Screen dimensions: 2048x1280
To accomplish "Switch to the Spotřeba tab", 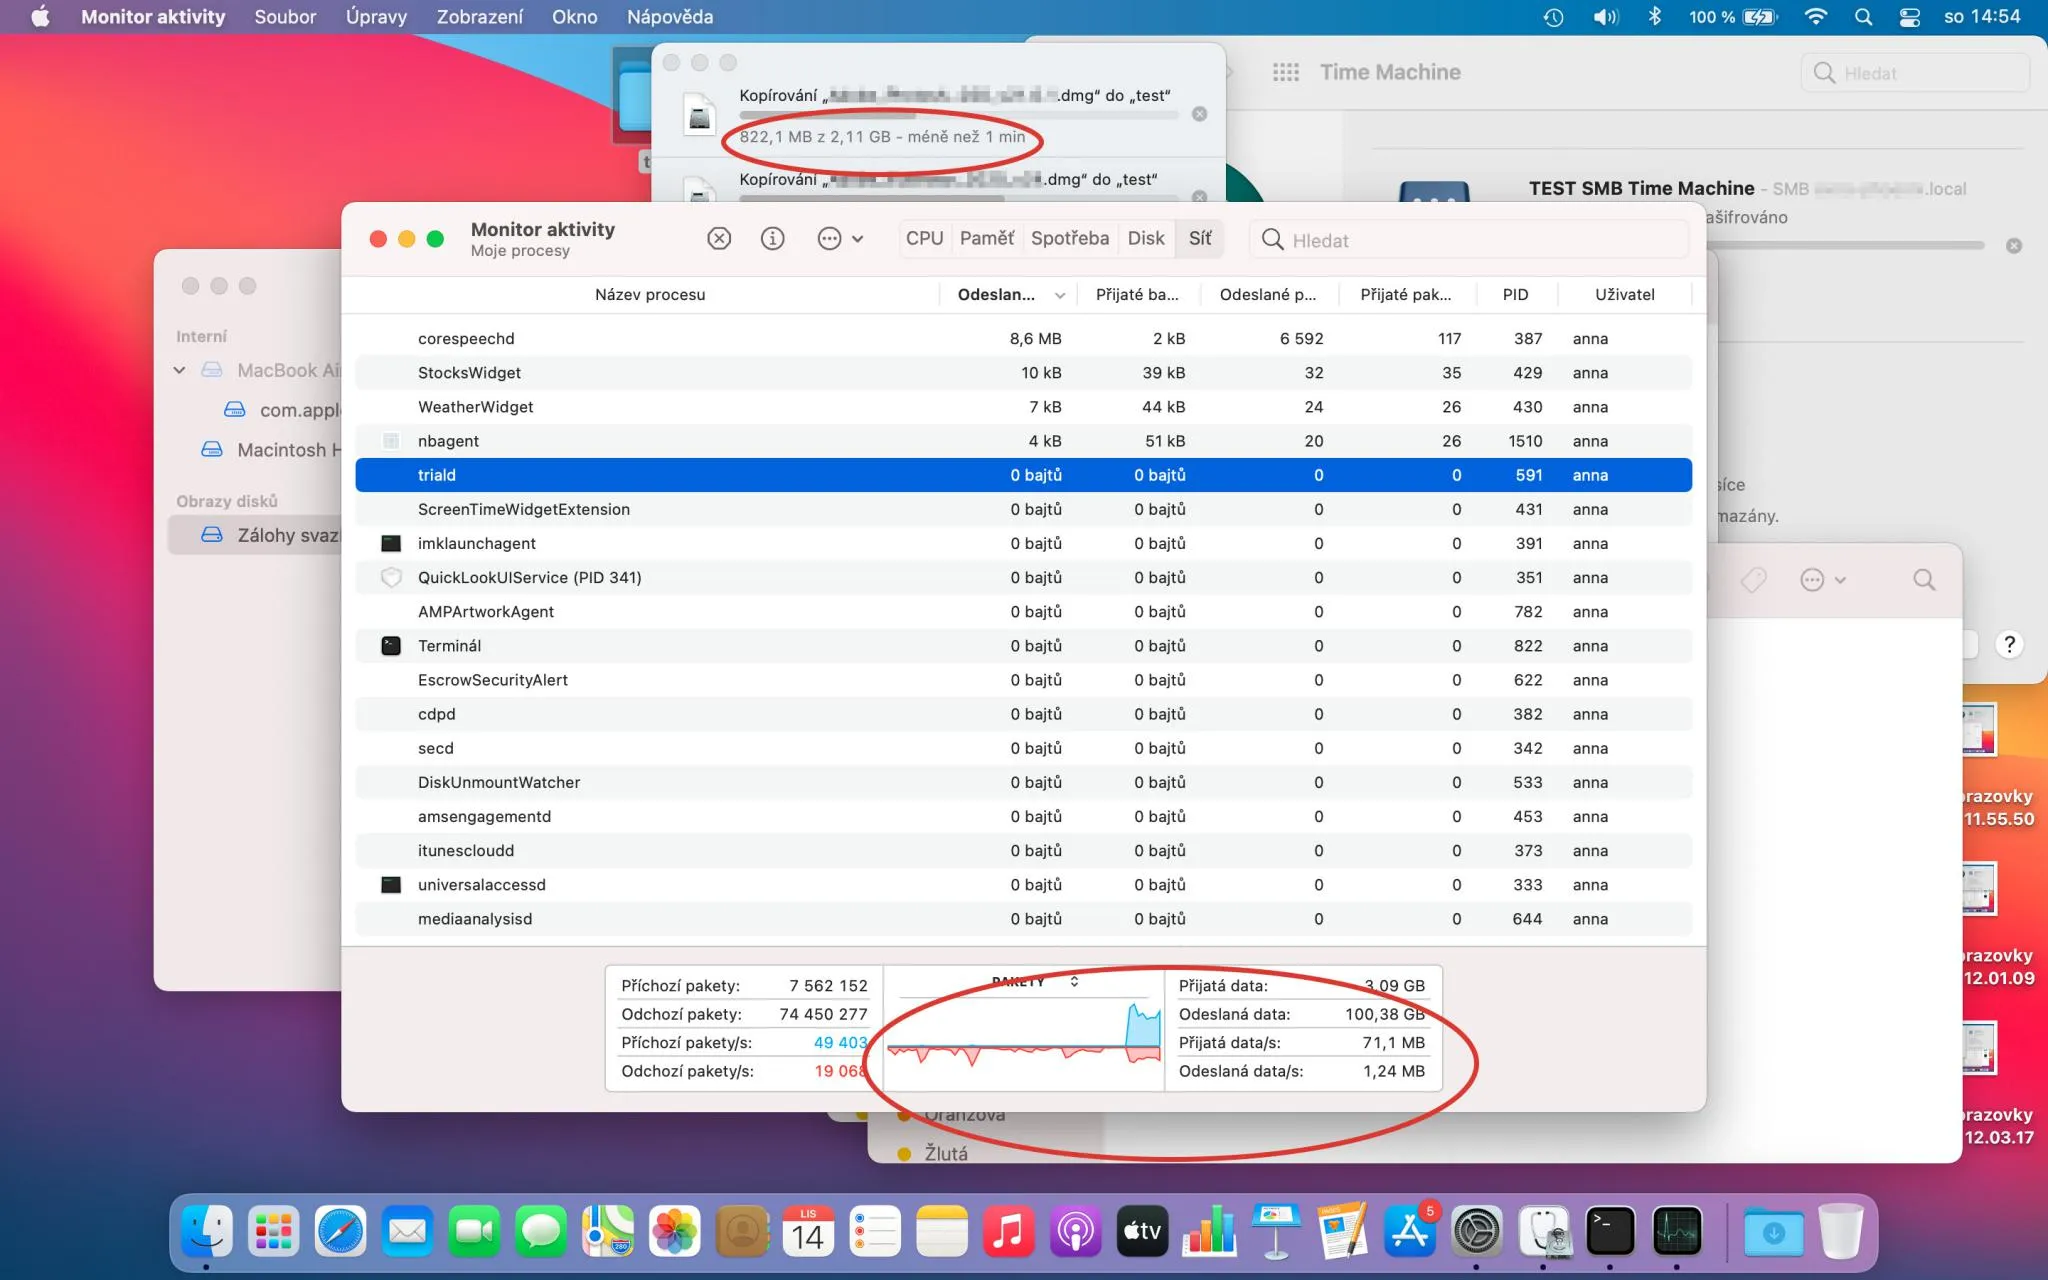I will pyautogui.click(x=1070, y=239).
